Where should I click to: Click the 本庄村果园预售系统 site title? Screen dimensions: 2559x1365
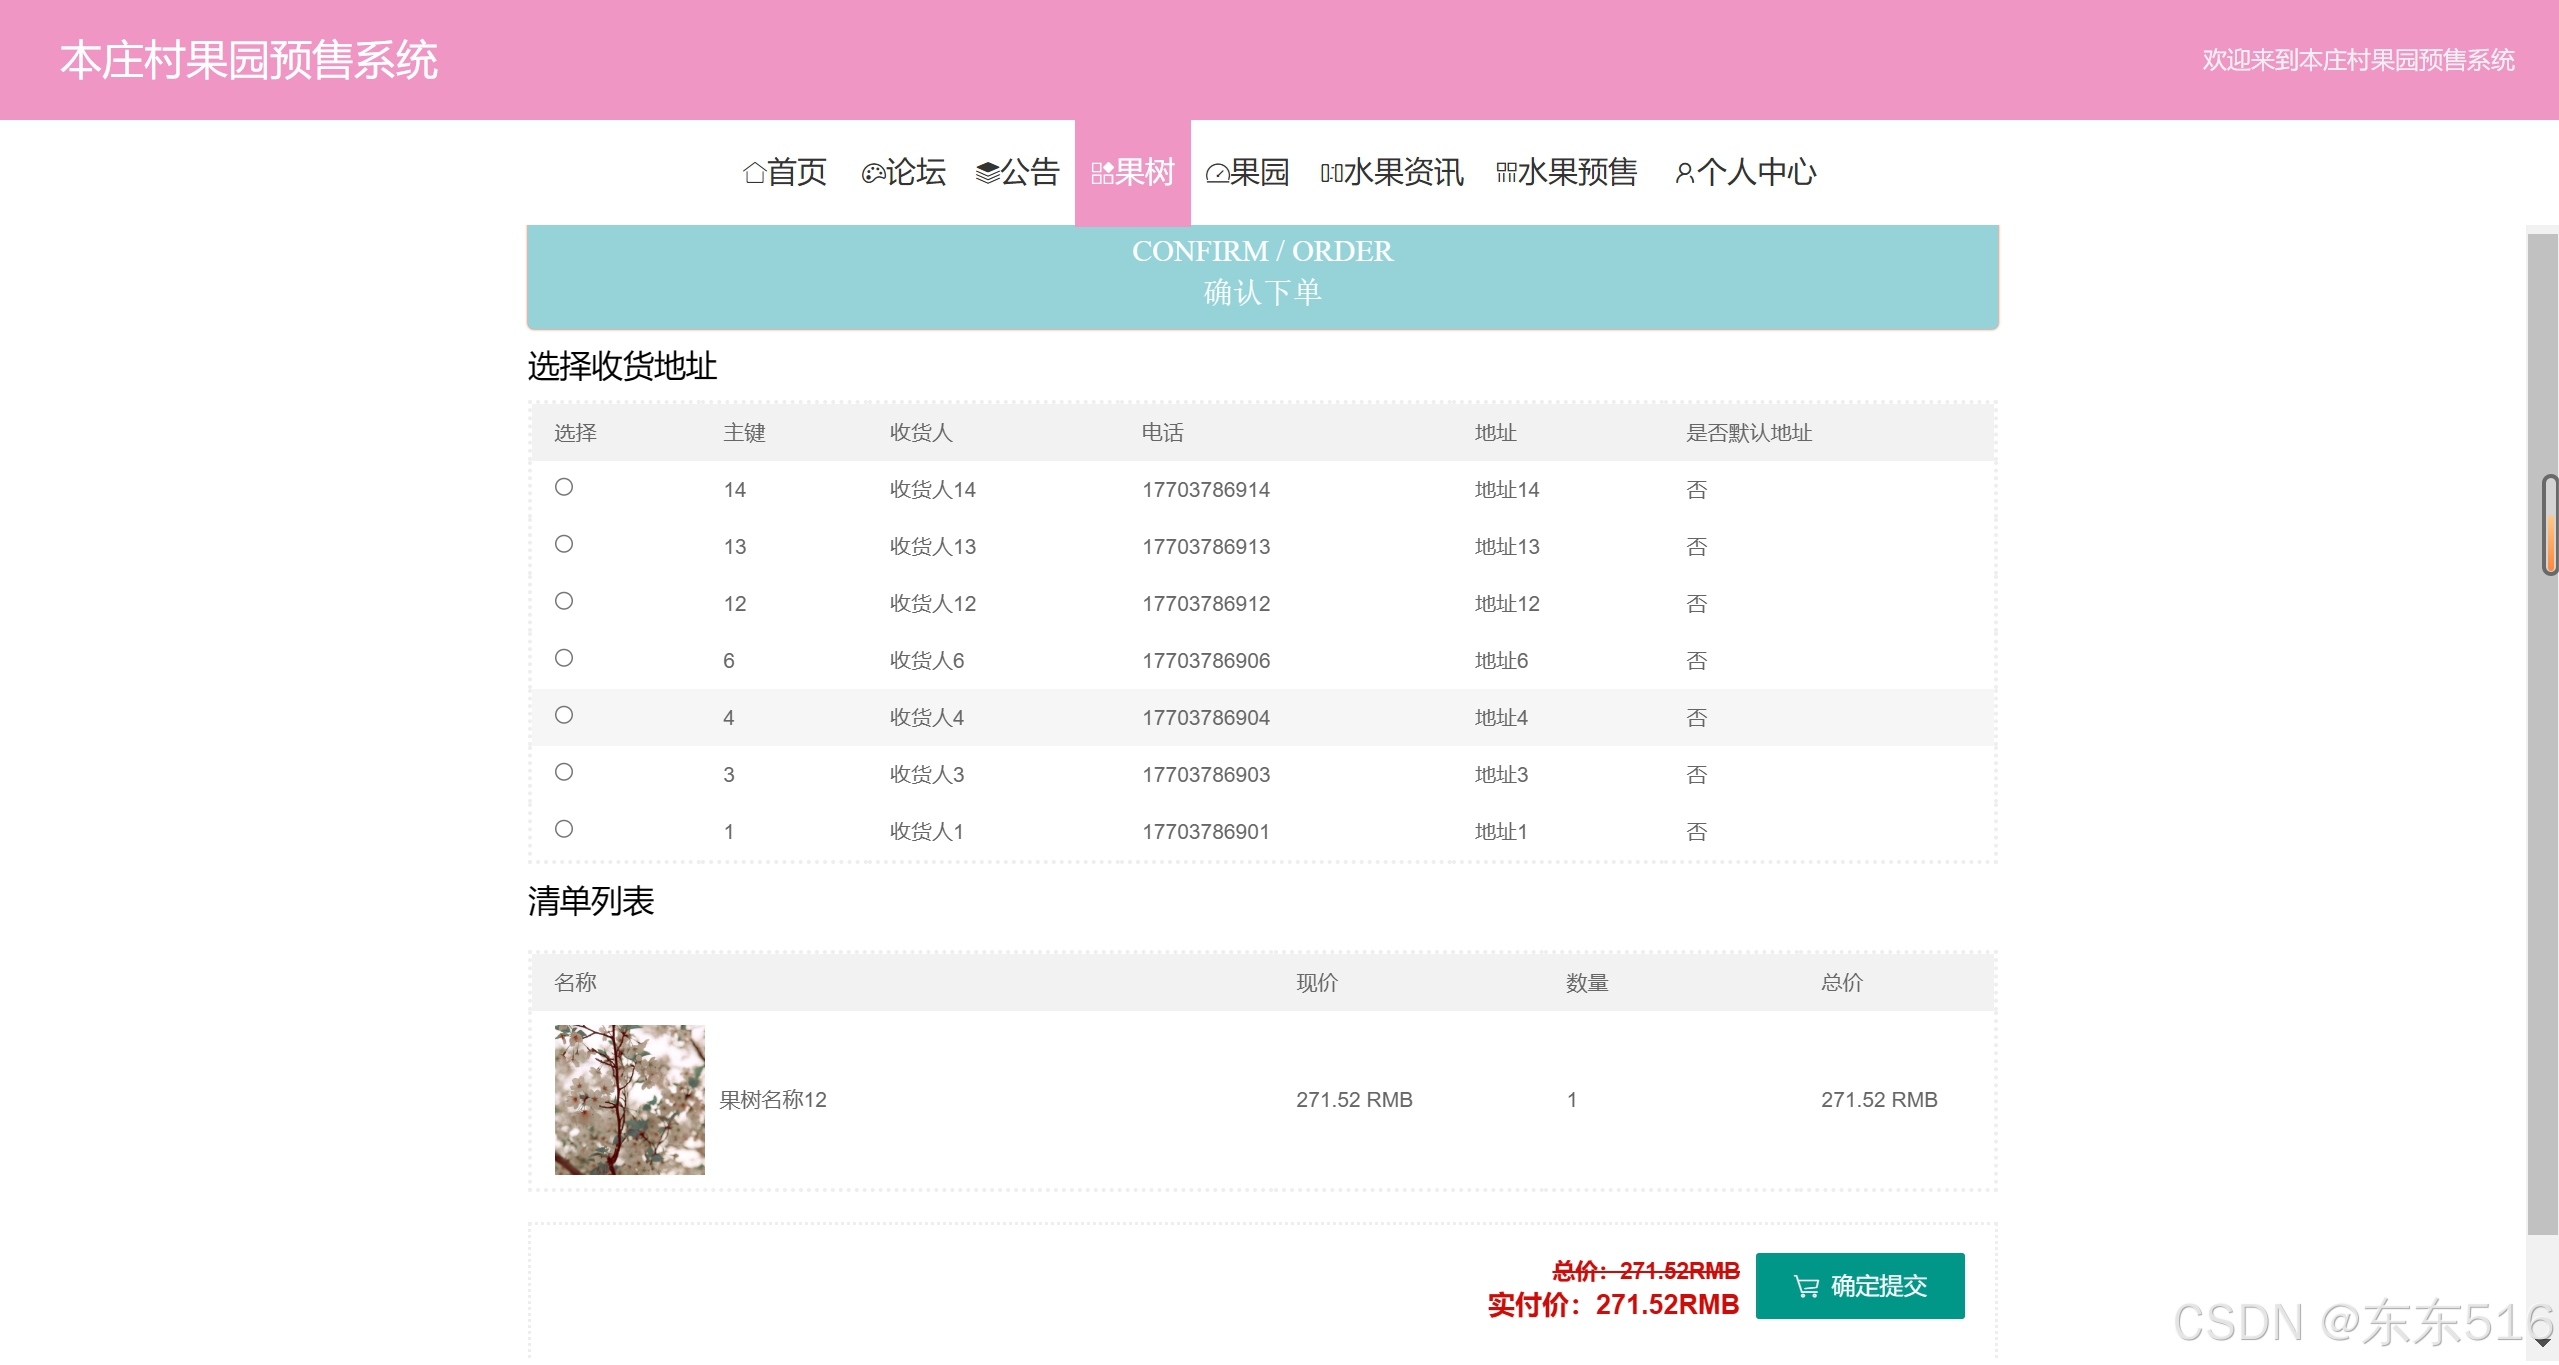(x=248, y=60)
